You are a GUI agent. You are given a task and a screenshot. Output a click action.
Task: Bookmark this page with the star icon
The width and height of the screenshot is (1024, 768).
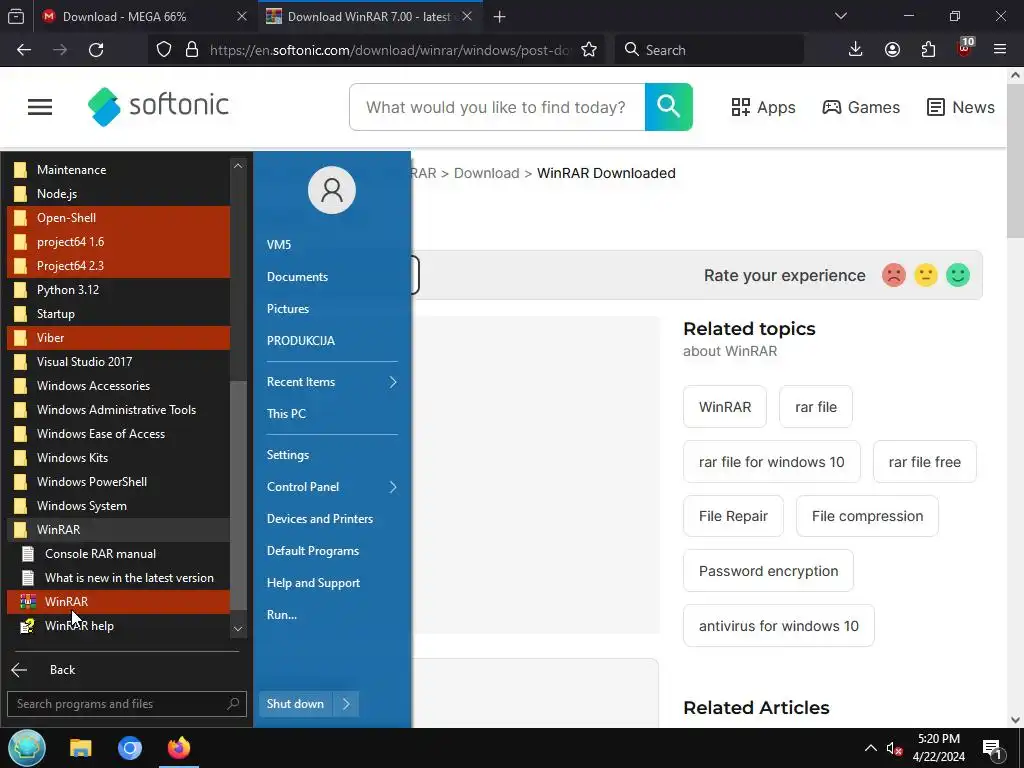click(x=589, y=50)
